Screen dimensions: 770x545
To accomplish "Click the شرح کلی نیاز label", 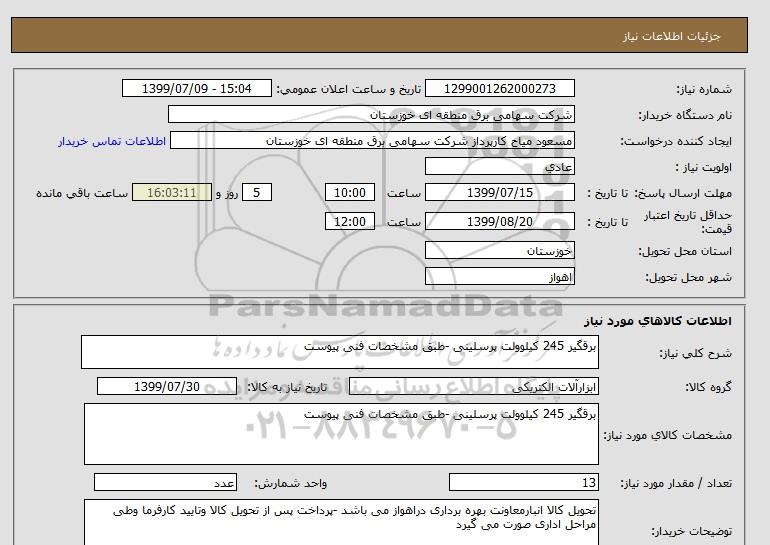I will pos(695,353).
